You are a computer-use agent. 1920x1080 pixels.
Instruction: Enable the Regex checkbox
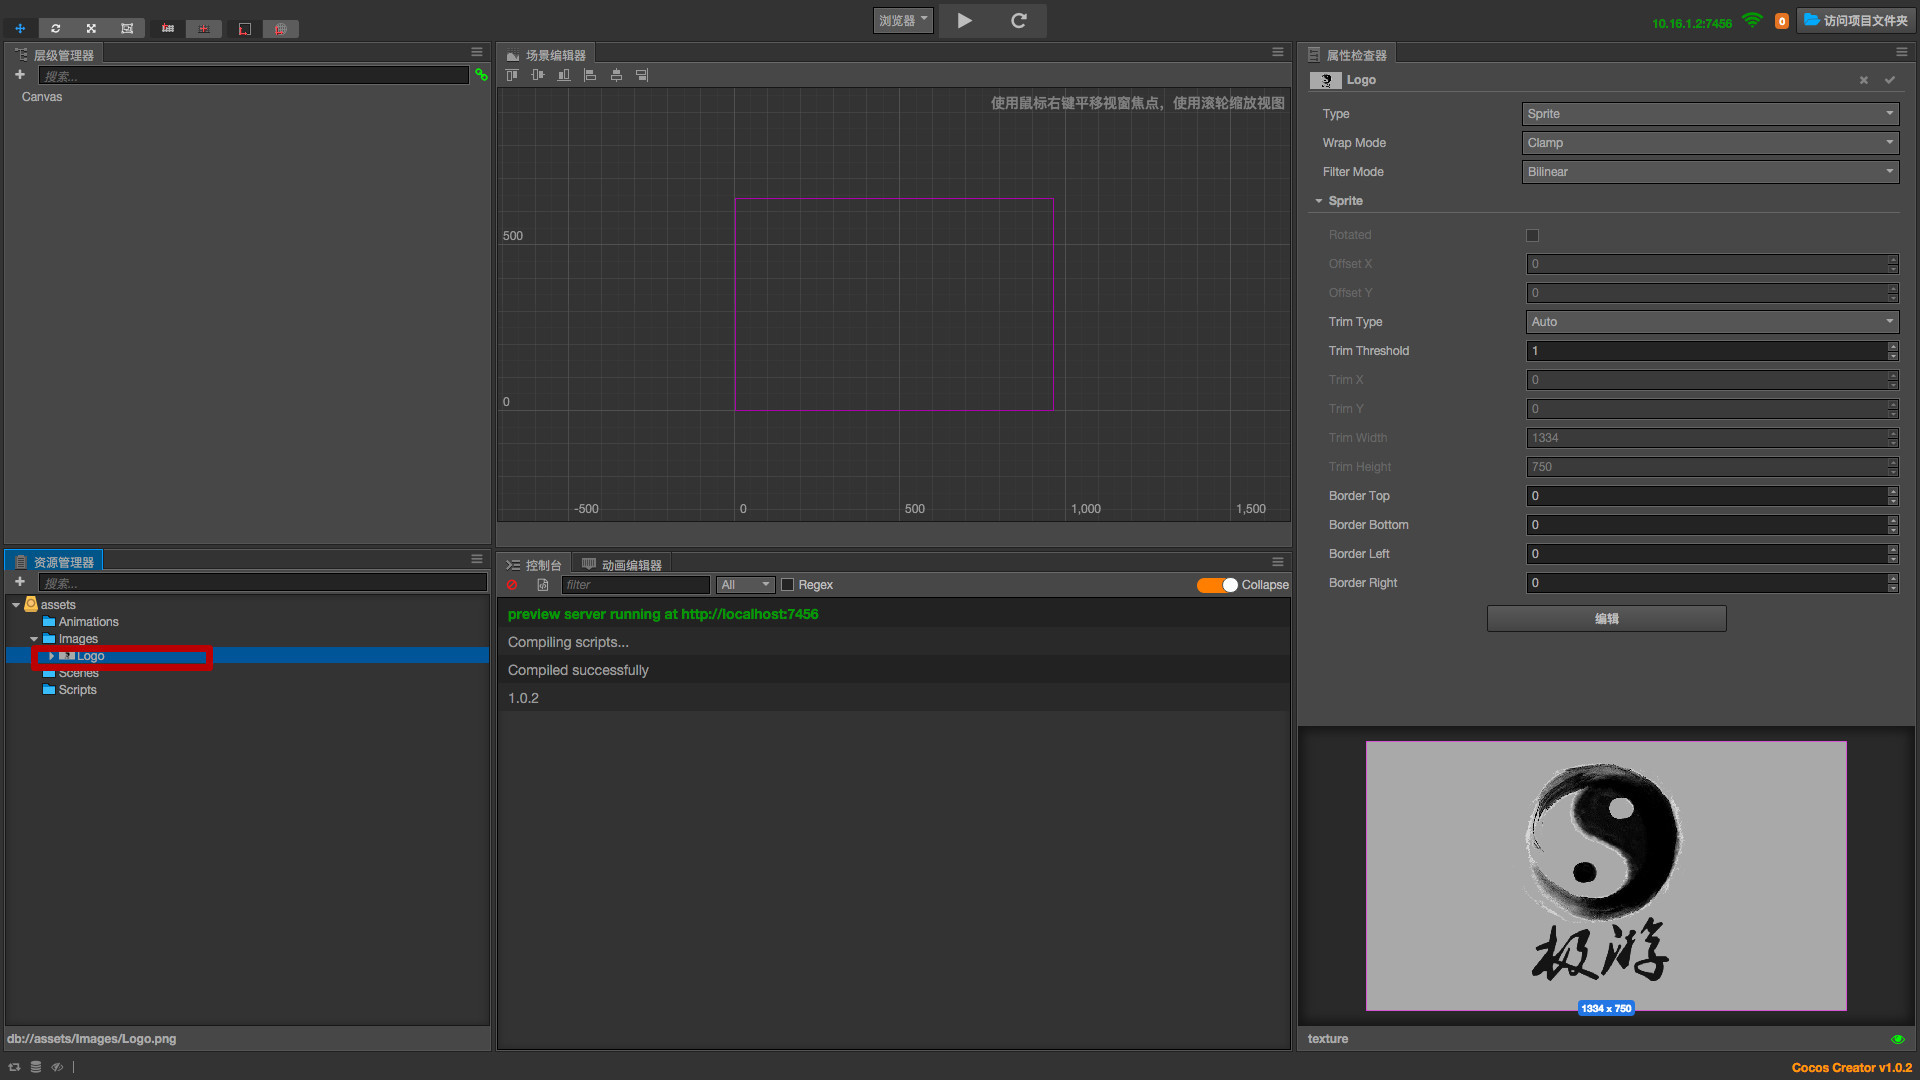(x=788, y=585)
